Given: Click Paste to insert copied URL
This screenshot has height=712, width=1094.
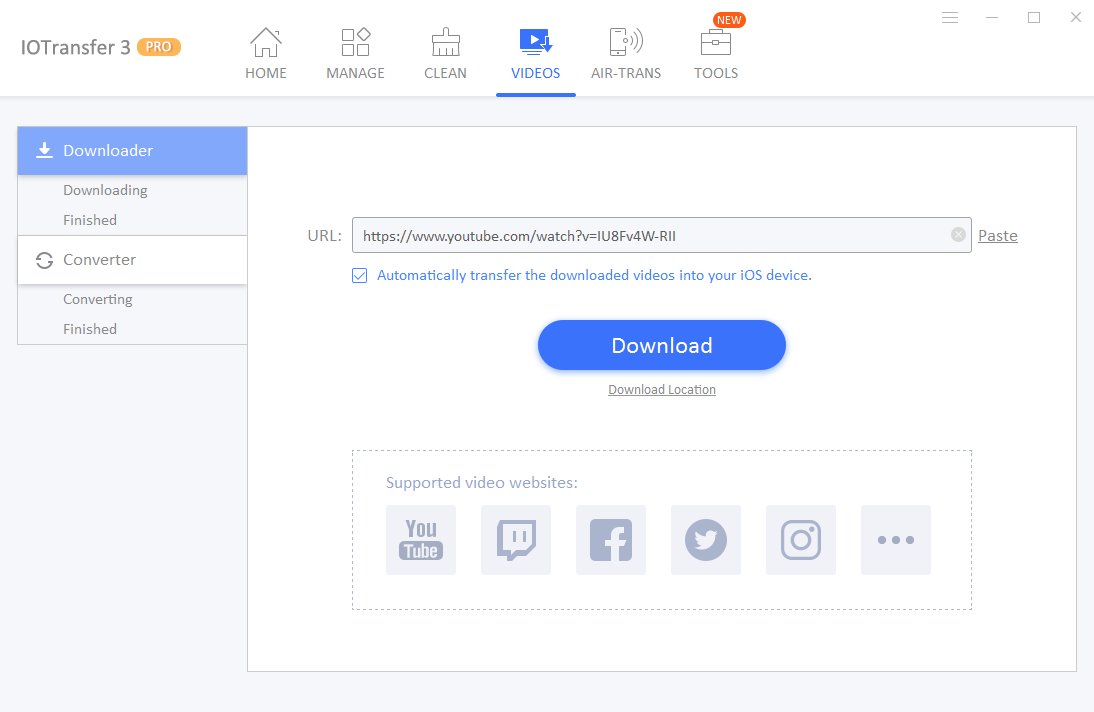Looking at the screenshot, I should 997,235.
